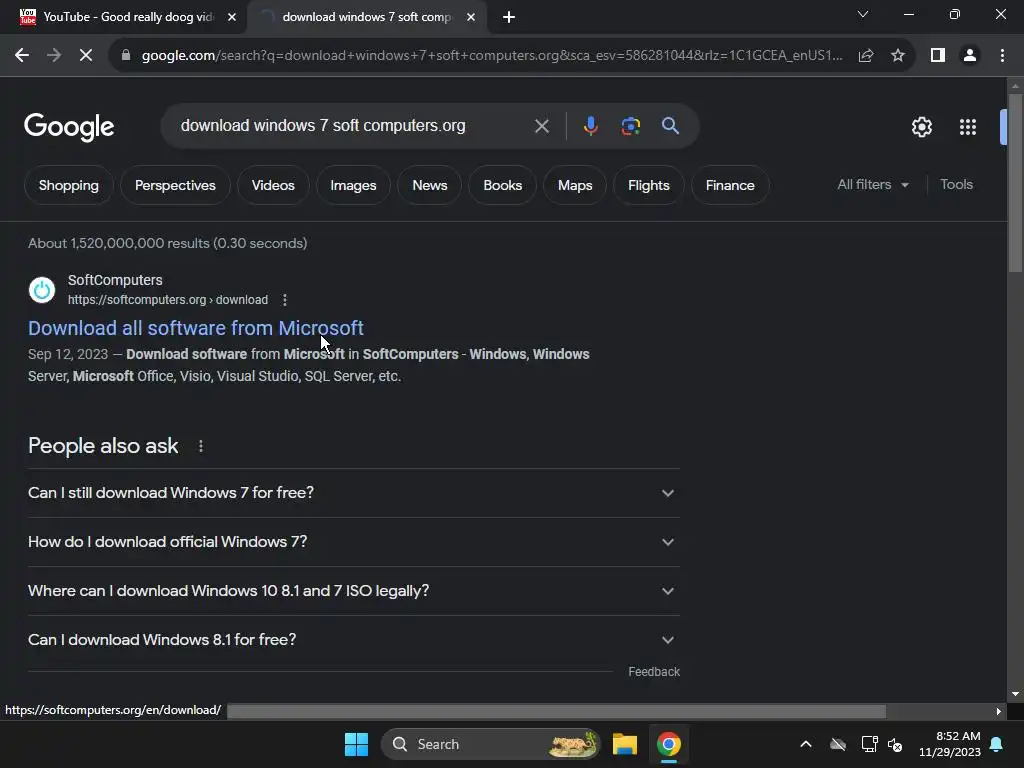
Task: Start voice search with microphone
Action: (x=590, y=126)
